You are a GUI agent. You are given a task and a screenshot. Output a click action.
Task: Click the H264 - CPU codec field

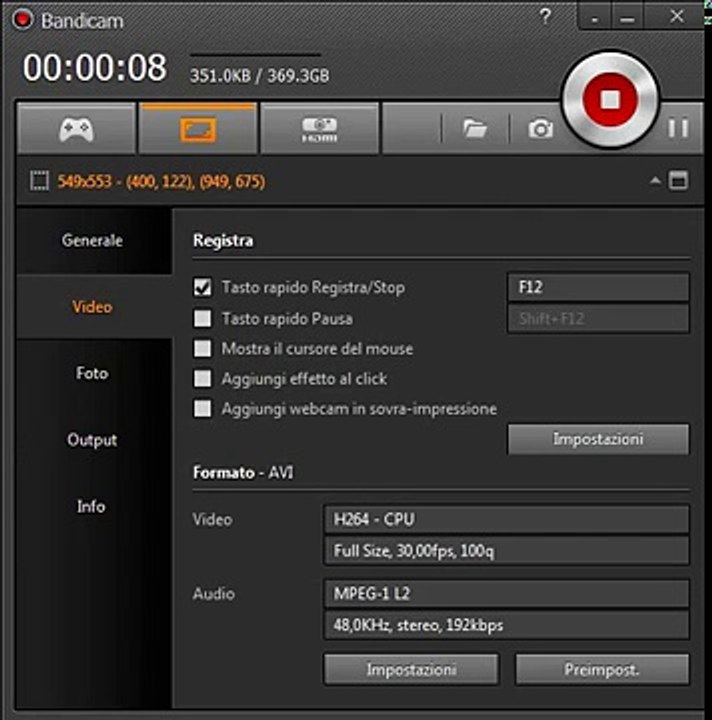click(506, 519)
